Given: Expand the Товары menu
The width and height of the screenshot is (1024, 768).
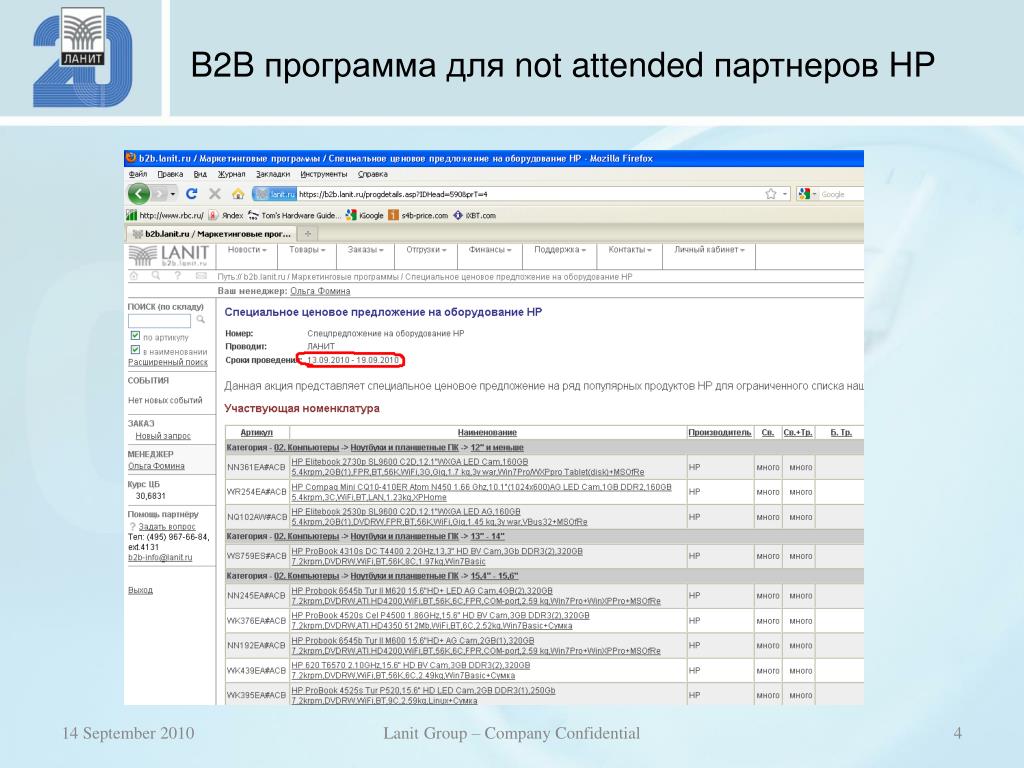Looking at the screenshot, I should point(307,249).
